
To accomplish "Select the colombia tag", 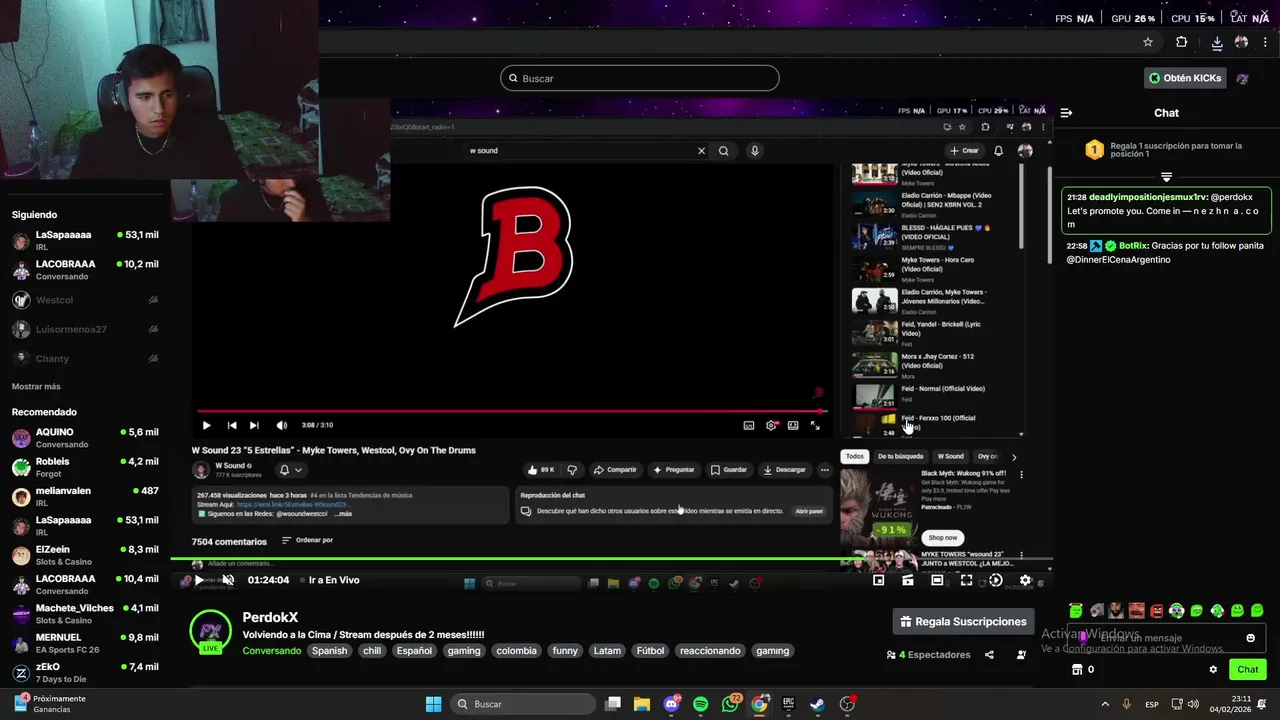I will click(x=517, y=651).
